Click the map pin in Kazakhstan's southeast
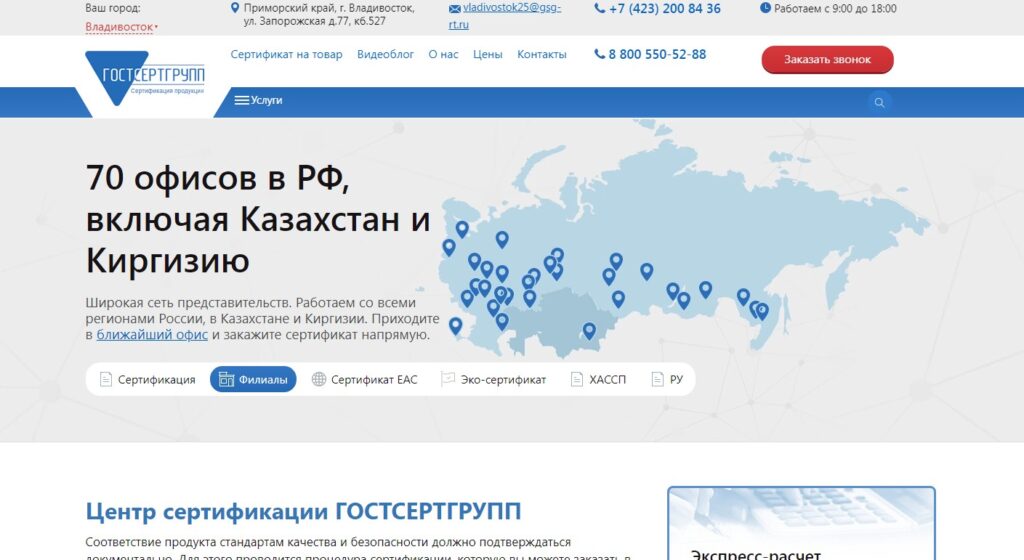This screenshot has height=560, width=1024. click(589, 331)
